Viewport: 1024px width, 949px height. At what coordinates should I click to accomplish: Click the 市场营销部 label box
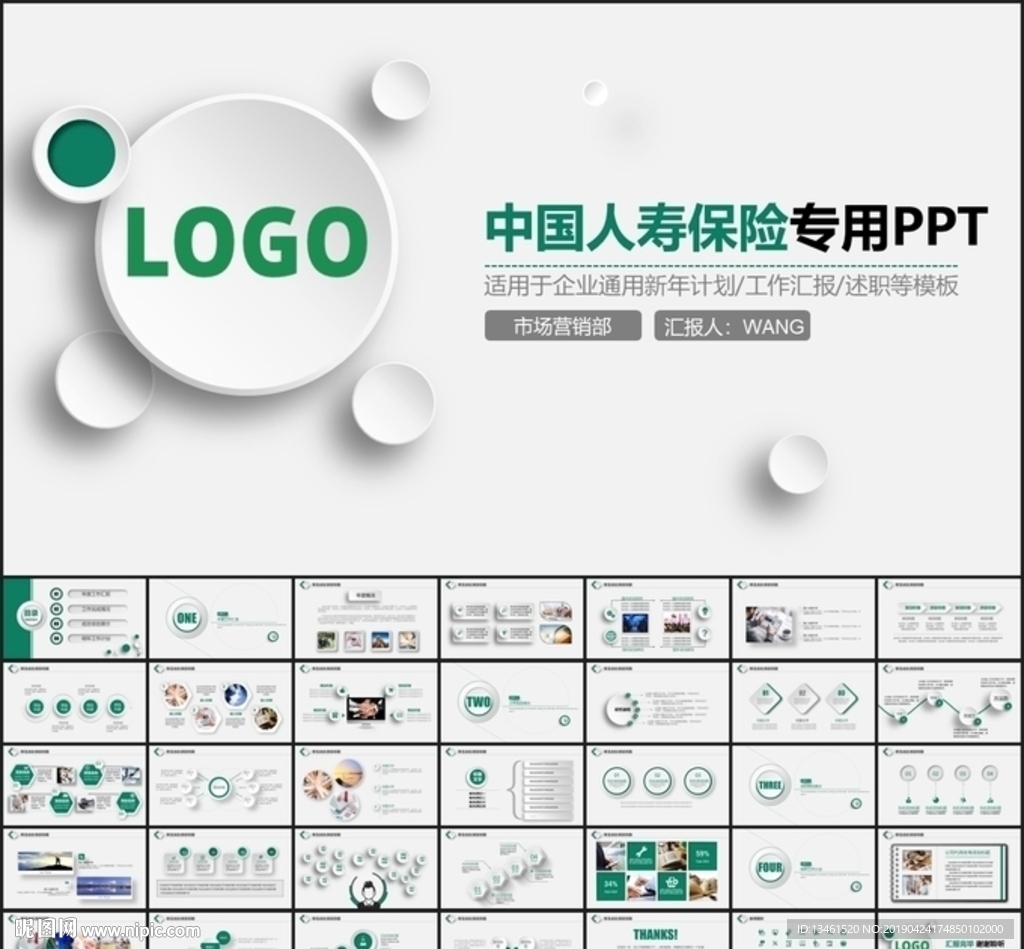(562, 325)
